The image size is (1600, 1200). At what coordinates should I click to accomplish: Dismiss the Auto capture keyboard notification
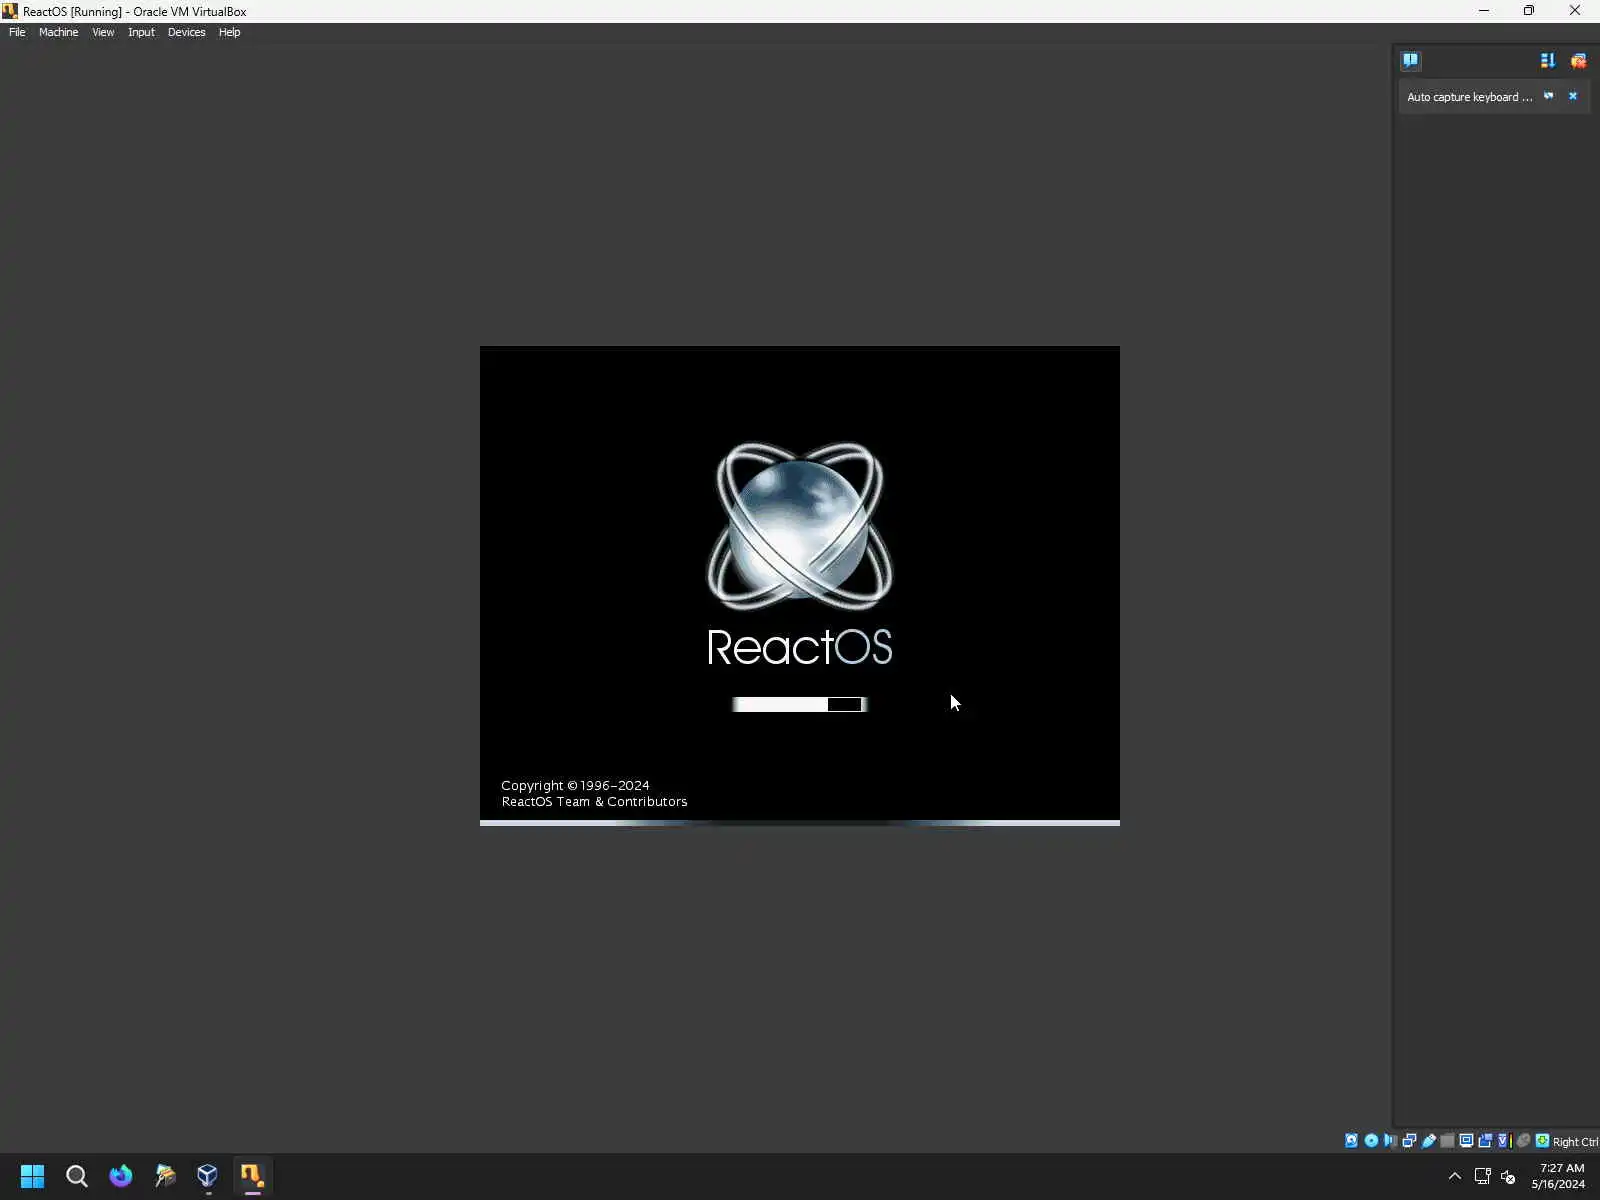(1573, 96)
